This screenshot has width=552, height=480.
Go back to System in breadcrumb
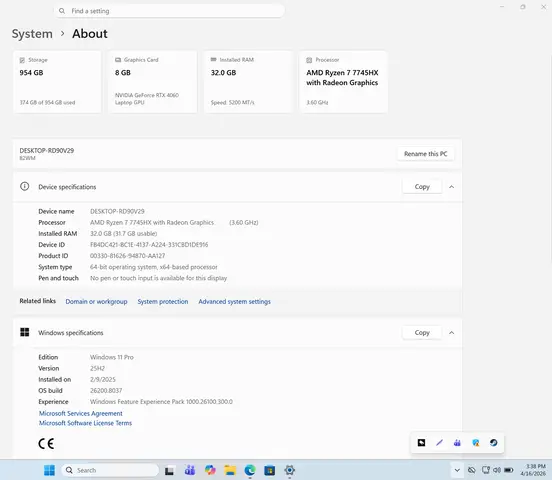click(32, 34)
